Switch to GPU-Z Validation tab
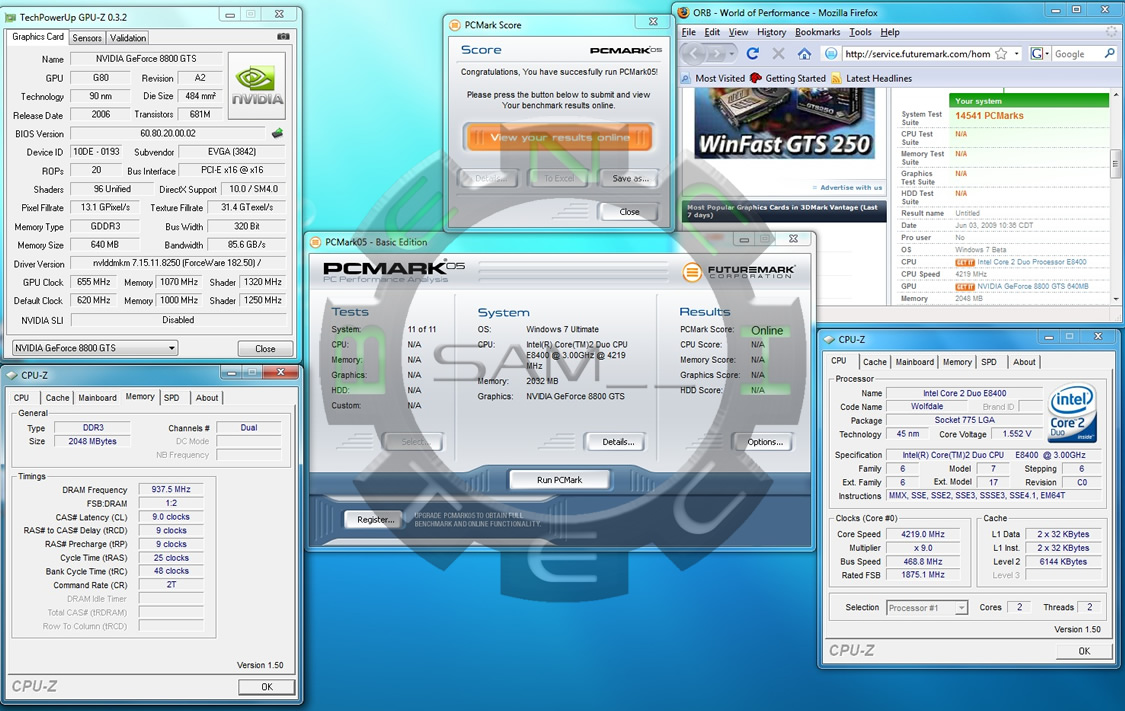This screenshot has width=1125, height=711. tap(128, 37)
